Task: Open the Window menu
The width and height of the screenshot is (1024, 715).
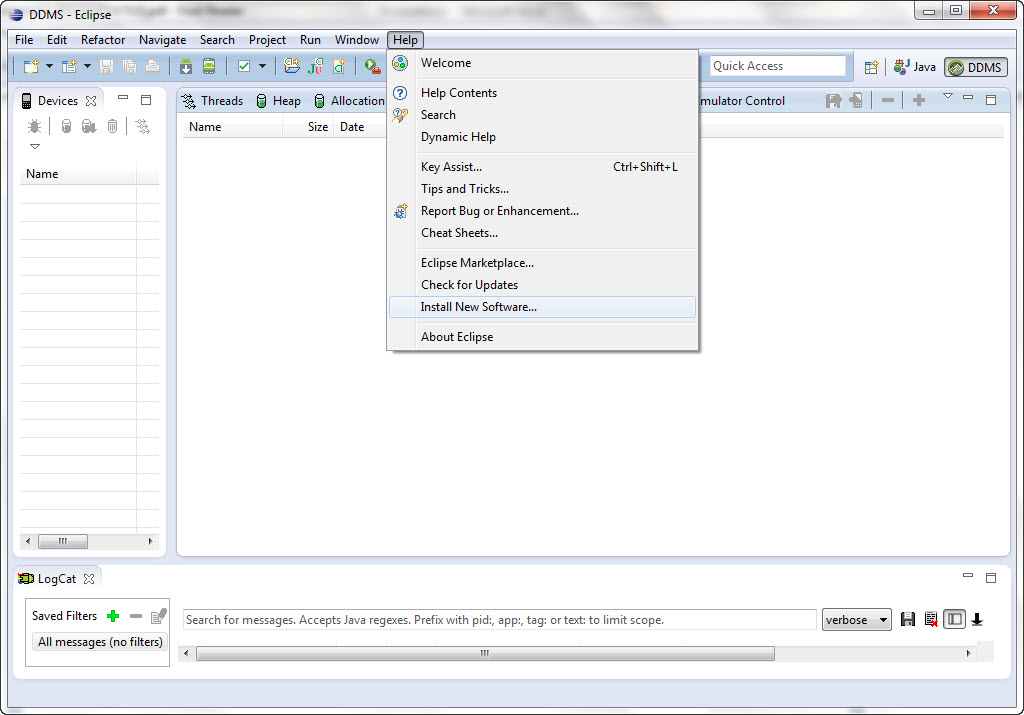Action: pyautogui.click(x=357, y=40)
